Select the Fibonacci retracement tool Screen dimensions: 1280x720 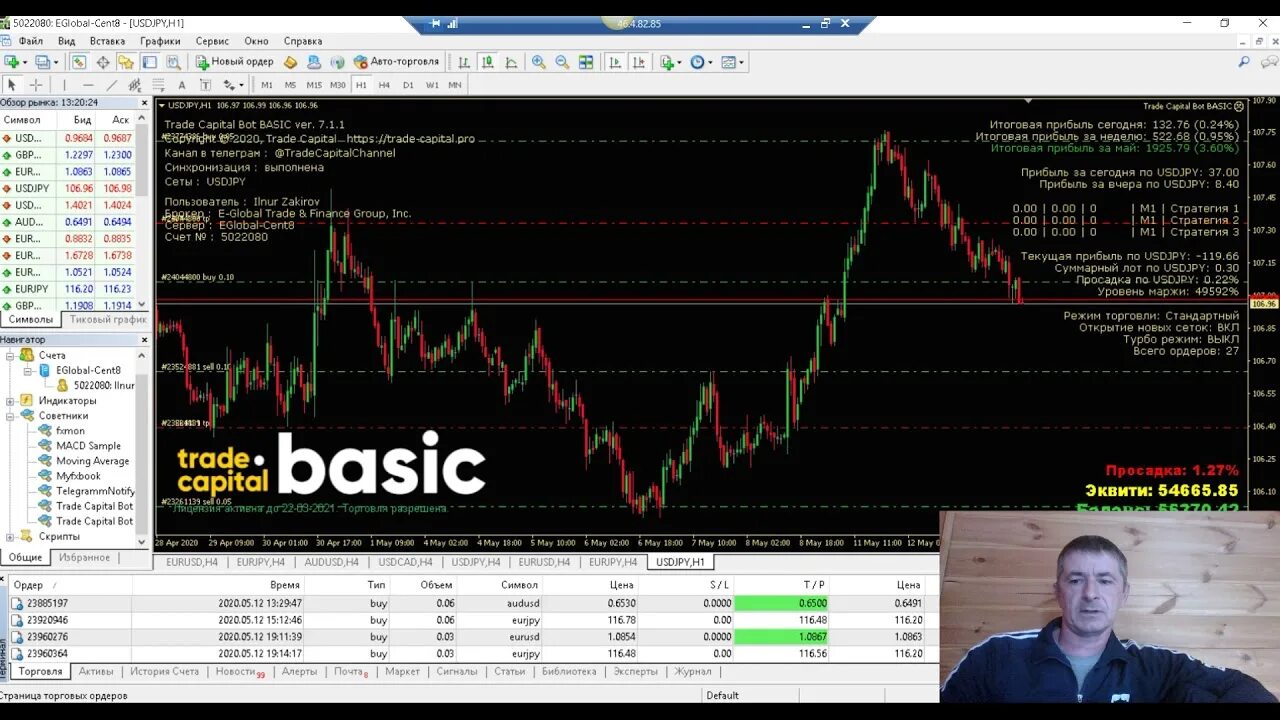tap(158, 85)
